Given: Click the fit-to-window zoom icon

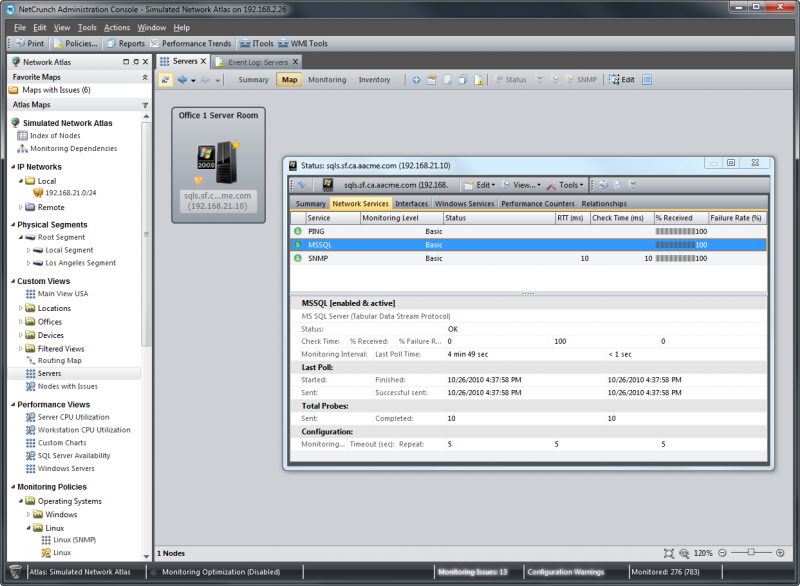Looking at the screenshot, I should (669, 553).
